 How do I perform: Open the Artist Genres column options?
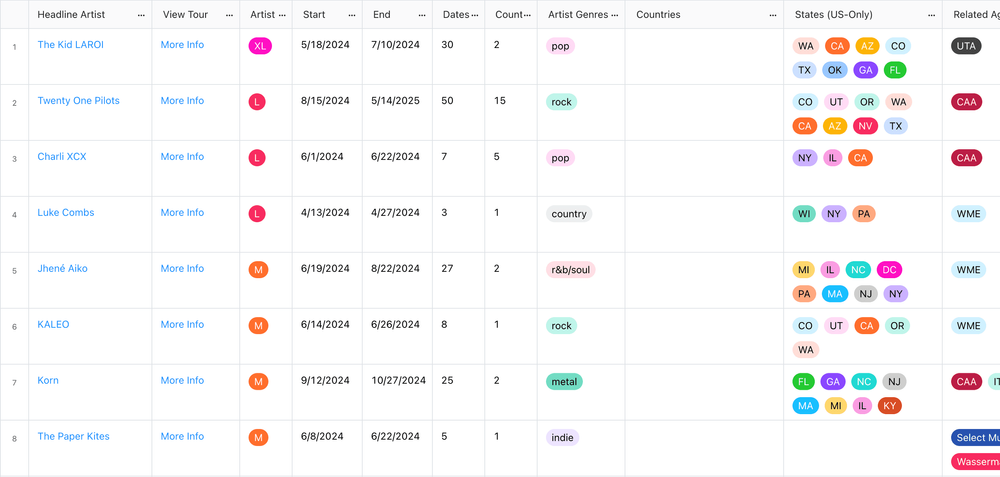[614, 15]
